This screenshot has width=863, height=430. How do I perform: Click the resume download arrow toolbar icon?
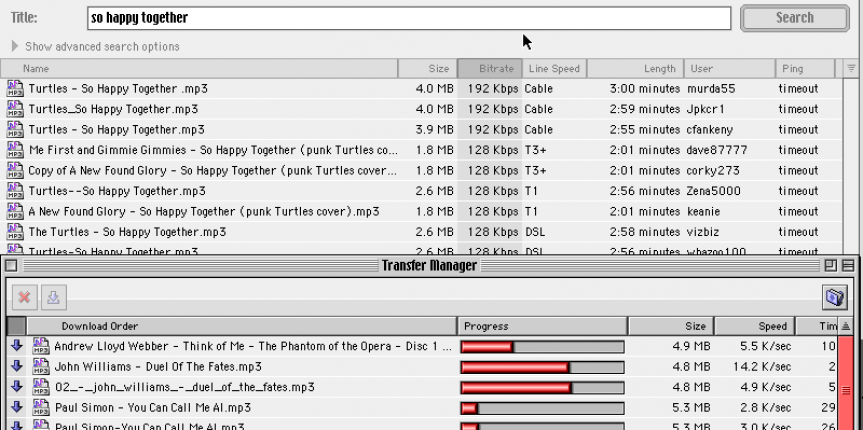click(53, 297)
